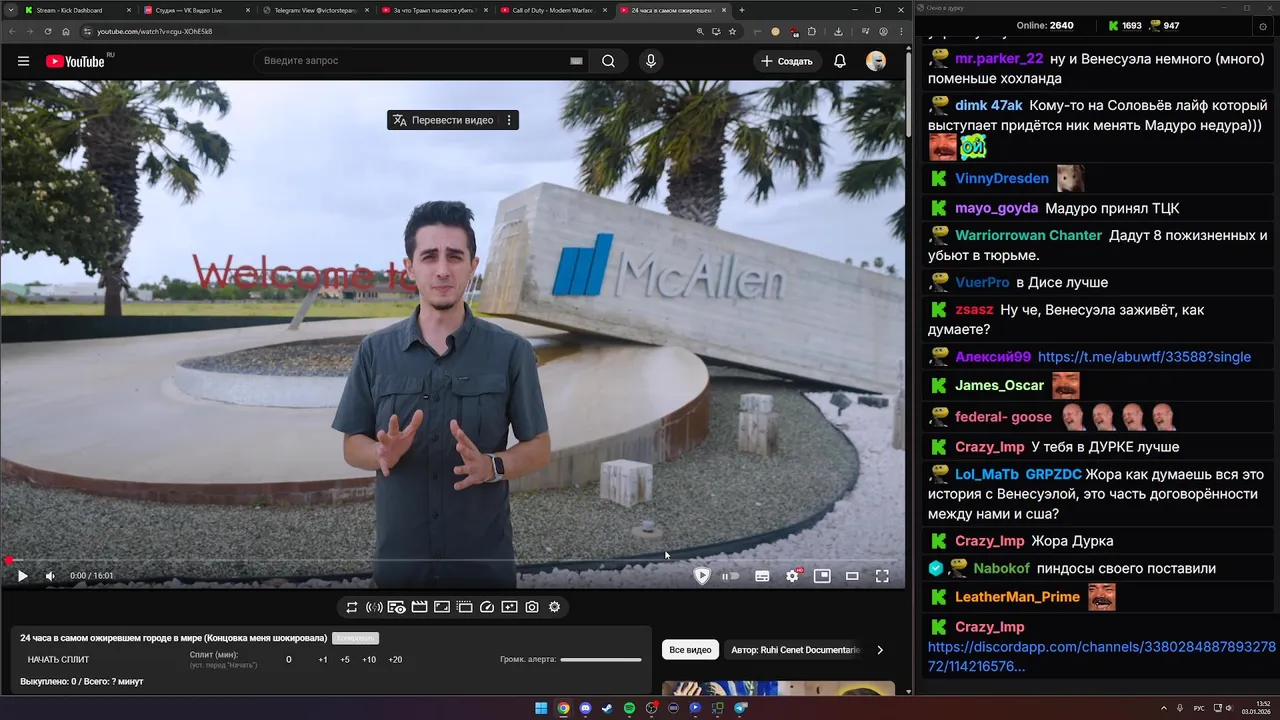The image size is (1280, 720).
Task: Open Steam from taskbar
Action: 607,708
